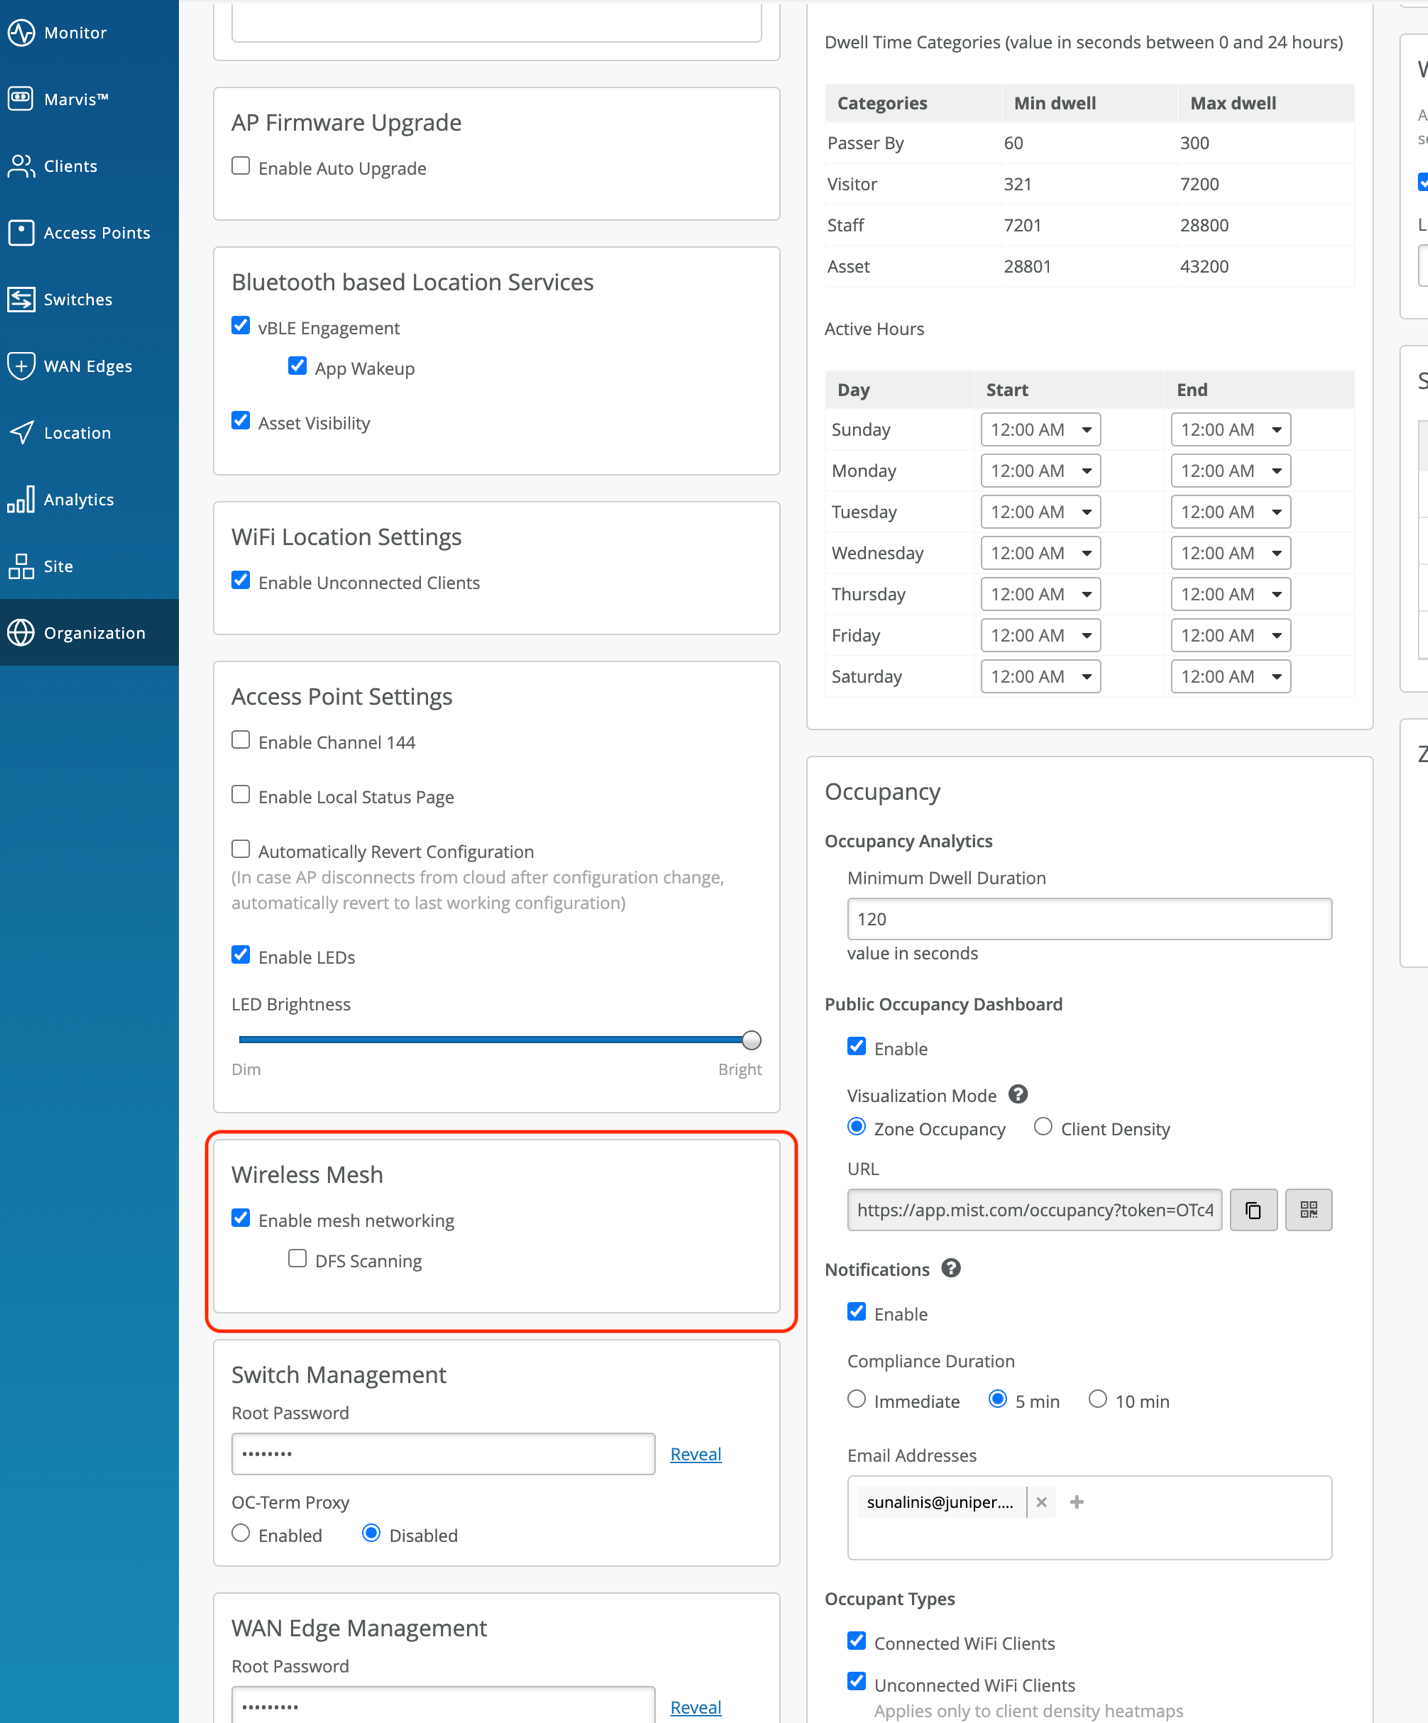Remove the sunalinis email address tag
The image size is (1428, 1723).
[x=1042, y=1502]
